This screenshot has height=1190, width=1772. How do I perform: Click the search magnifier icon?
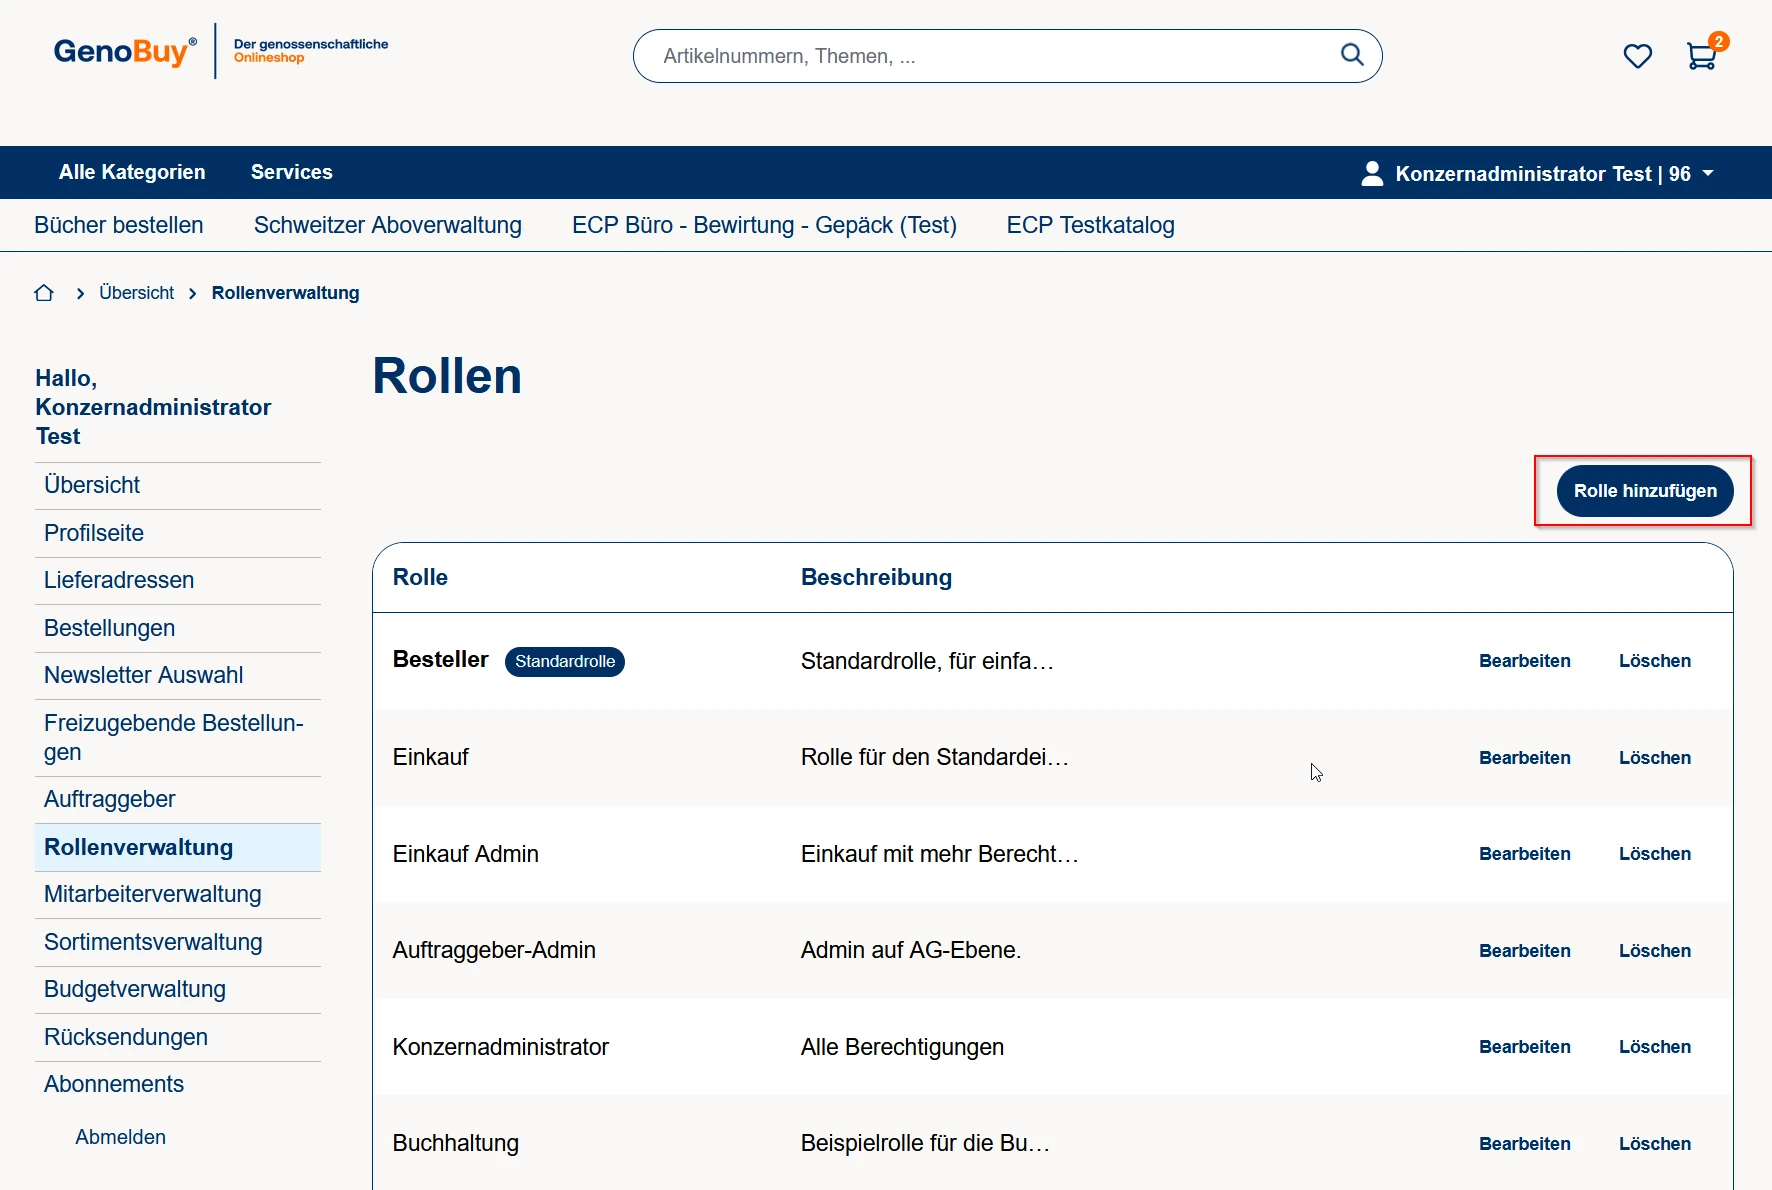1352,55
